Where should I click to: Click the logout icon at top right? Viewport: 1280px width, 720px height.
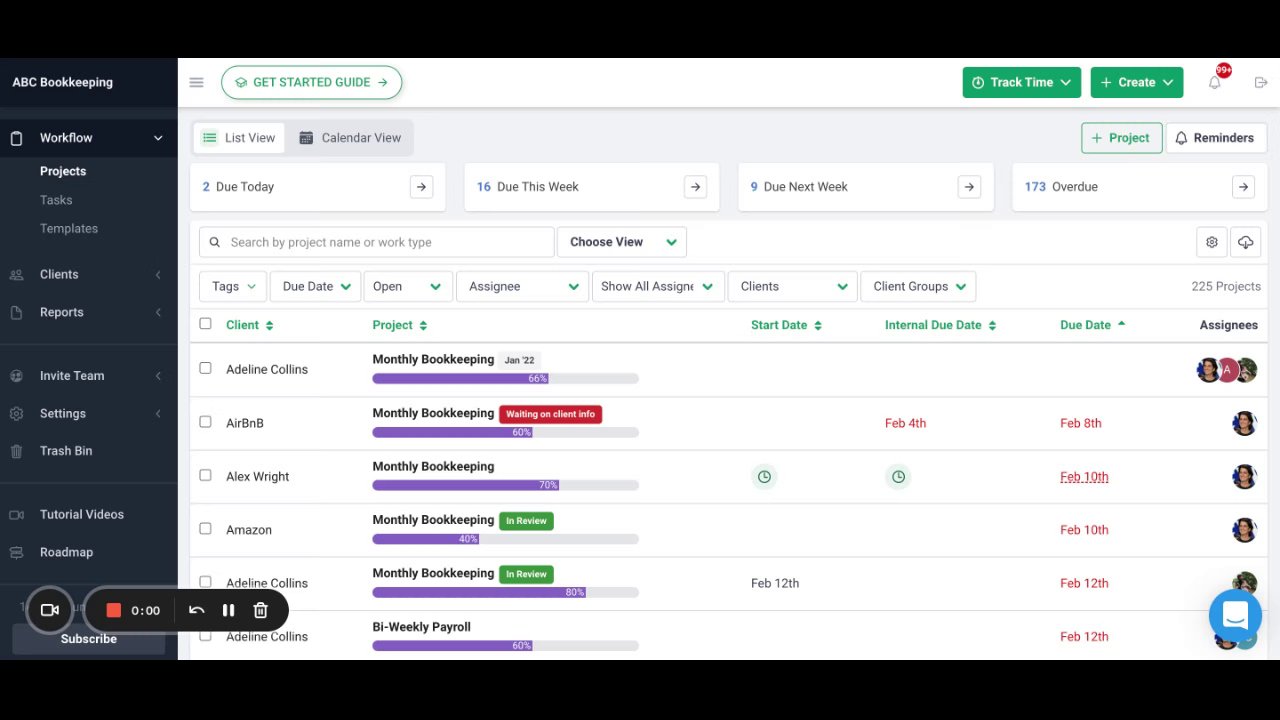coord(1260,82)
